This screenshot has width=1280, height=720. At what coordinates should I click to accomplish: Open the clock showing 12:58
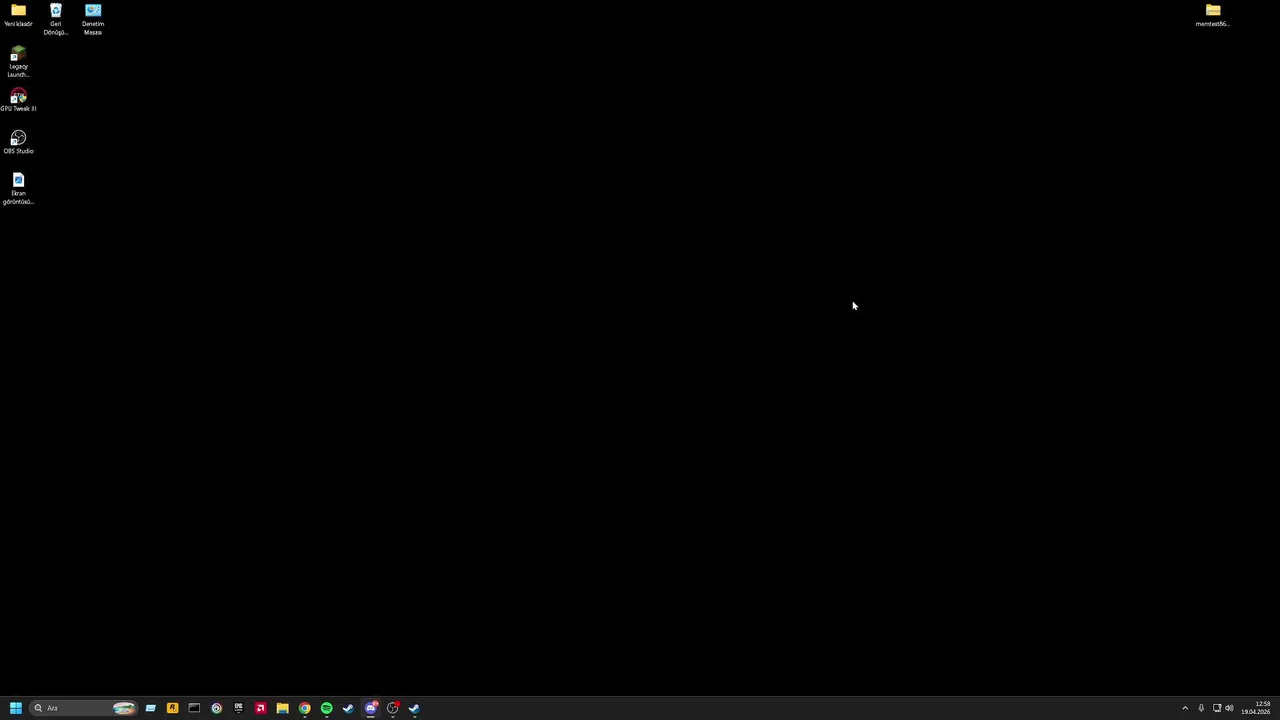[1256, 708]
